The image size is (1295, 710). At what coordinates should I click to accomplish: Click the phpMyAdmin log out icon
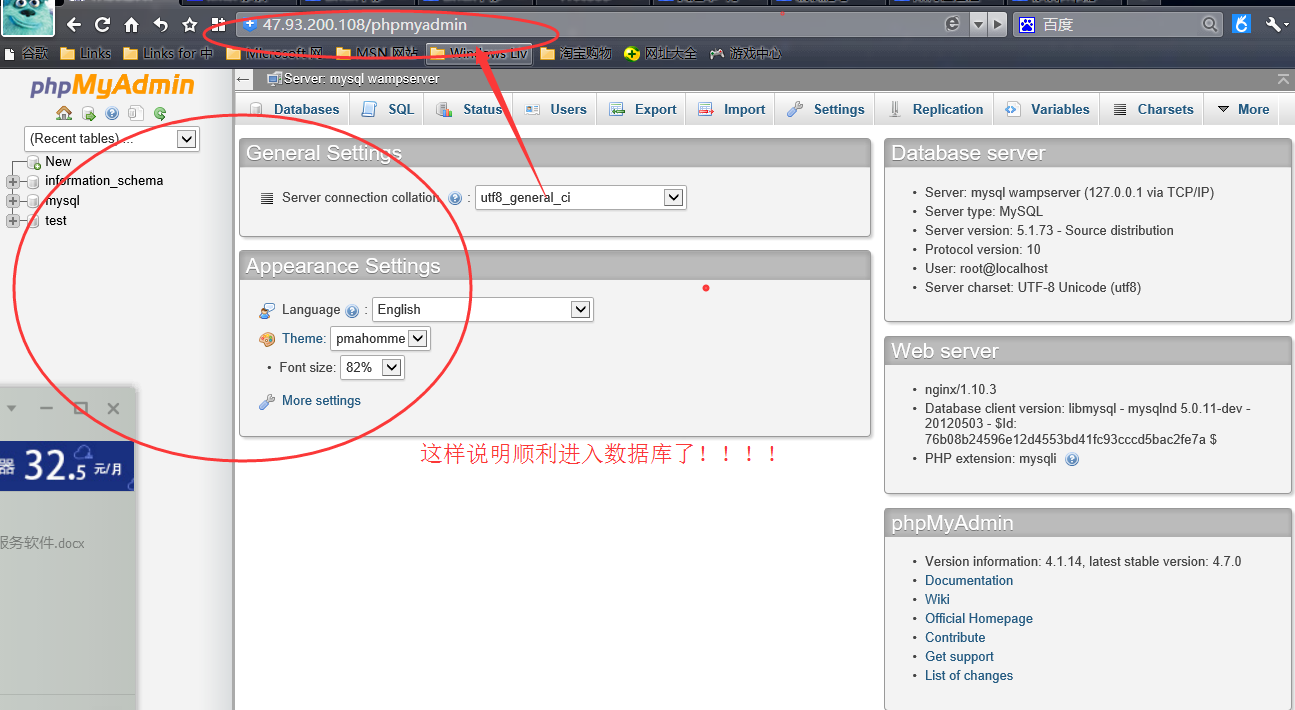88,113
